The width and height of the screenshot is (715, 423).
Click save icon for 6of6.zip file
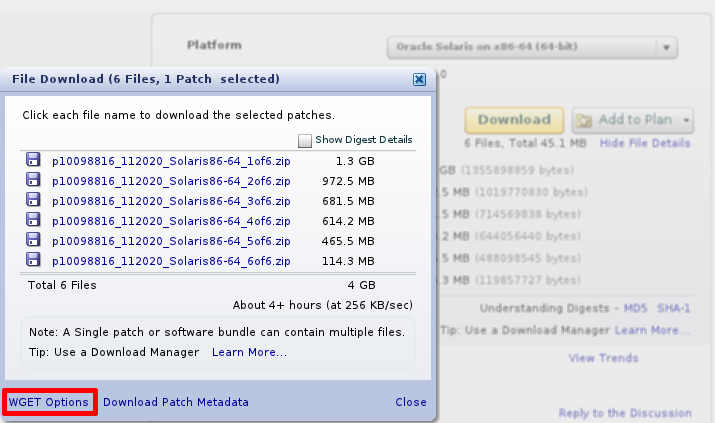pos(33,260)
